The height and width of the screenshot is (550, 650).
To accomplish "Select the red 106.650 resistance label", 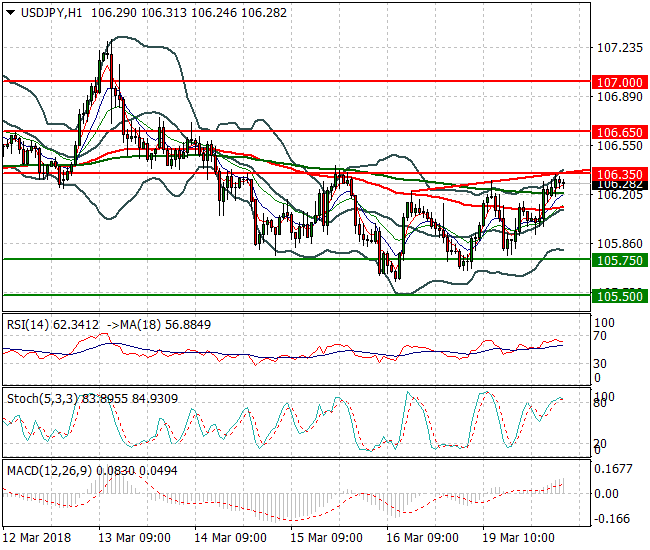I will 620,132.
